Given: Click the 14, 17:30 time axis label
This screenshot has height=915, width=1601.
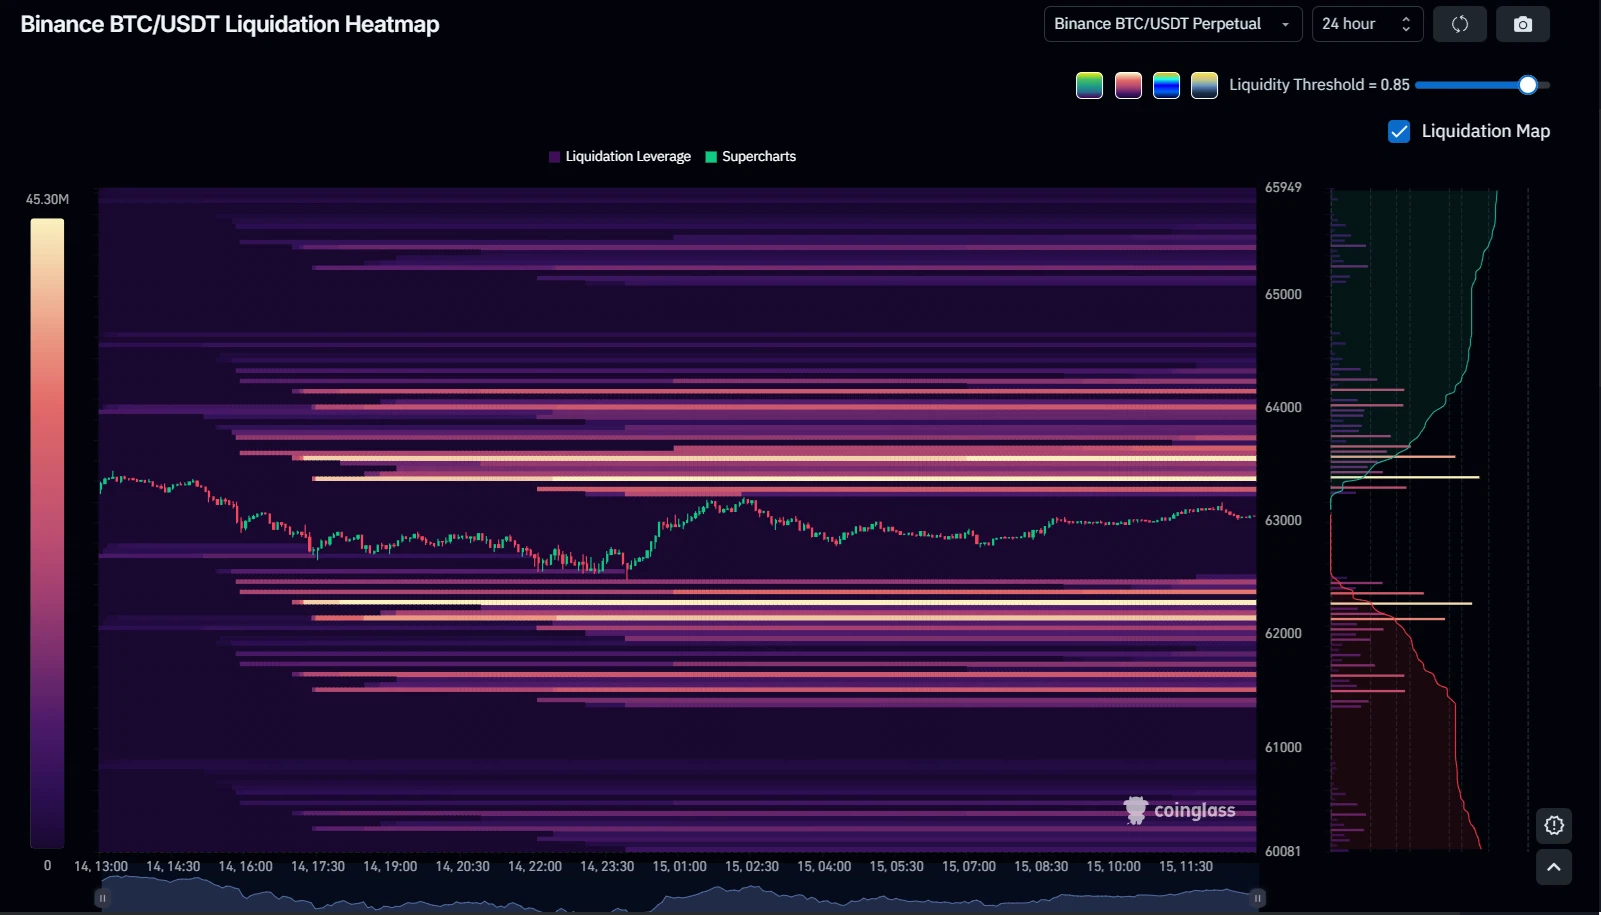Looking at the screenshot, I should (318, 867).
